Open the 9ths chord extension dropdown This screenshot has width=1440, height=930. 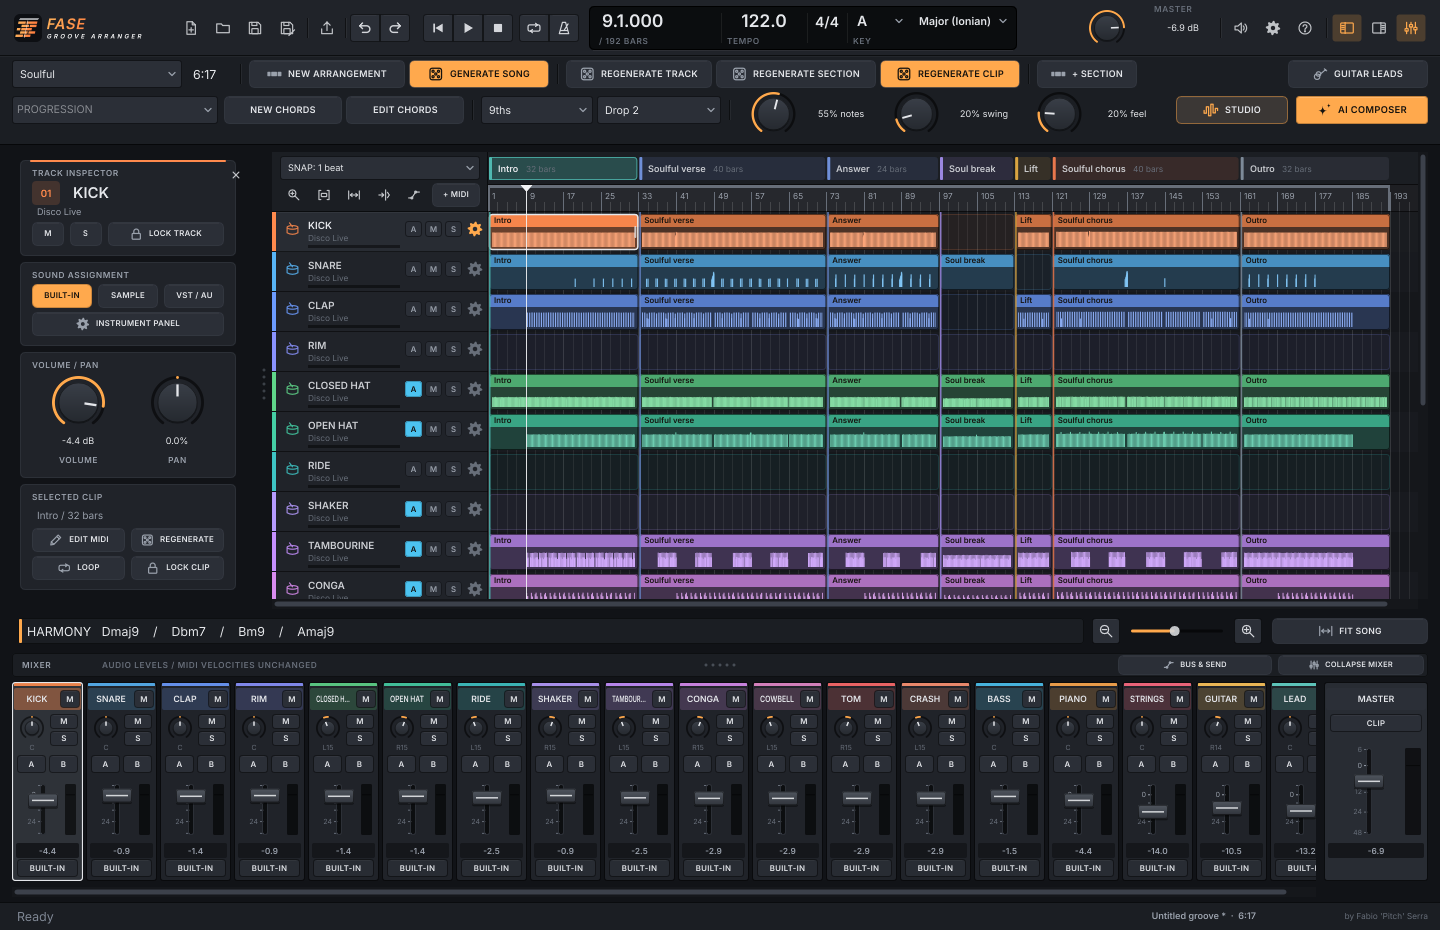(537, 110)
